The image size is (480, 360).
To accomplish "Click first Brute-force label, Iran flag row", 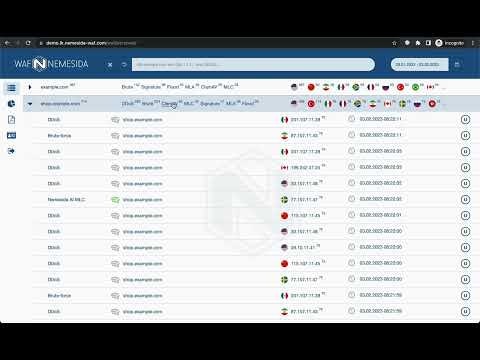I will (59, 136).
